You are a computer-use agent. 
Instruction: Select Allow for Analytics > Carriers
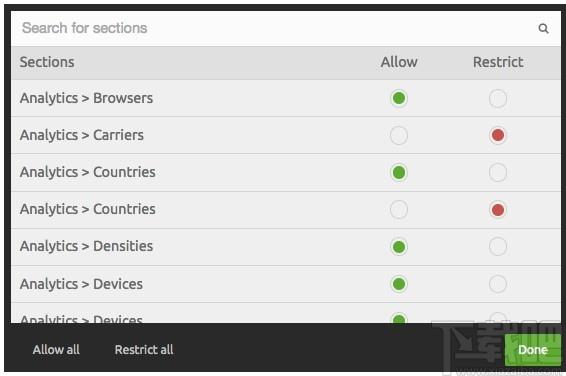399,135
